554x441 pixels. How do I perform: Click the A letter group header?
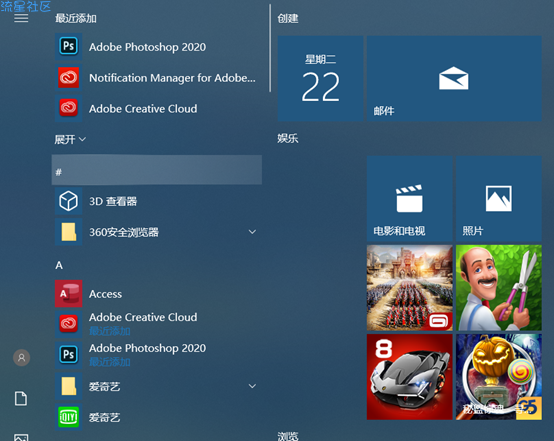pos(59,265)
